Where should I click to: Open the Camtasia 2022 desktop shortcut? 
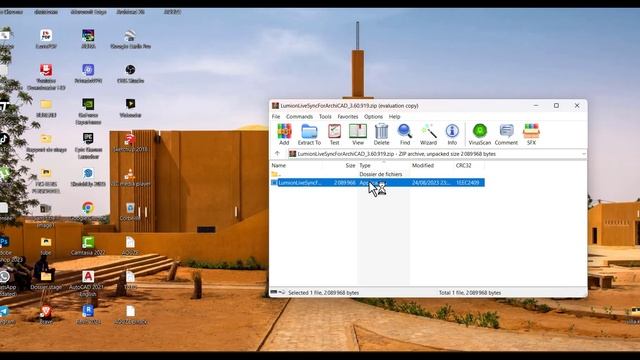pyautogui.click(x=88, y=246)
